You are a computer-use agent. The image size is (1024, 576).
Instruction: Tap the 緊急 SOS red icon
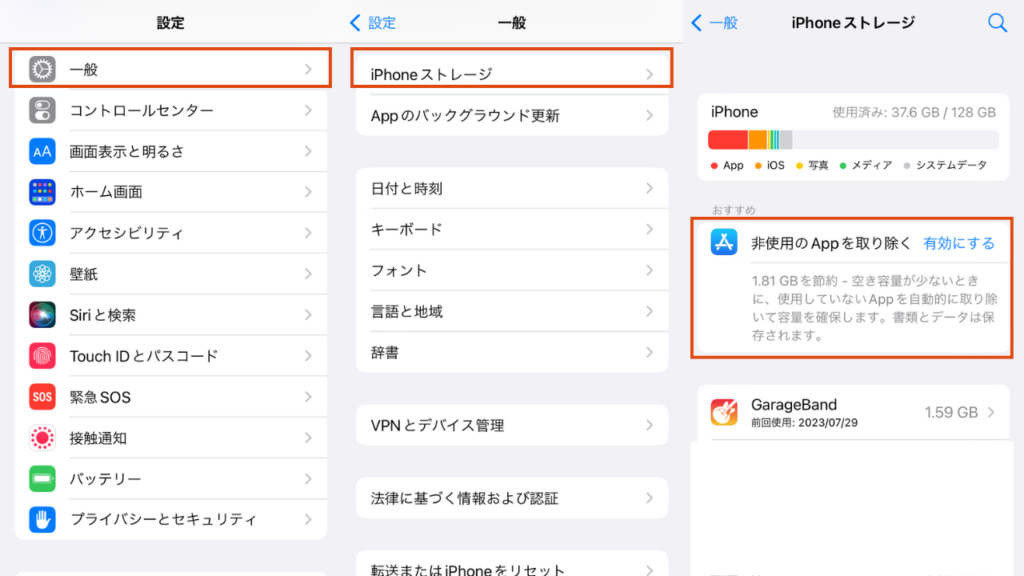[x=42, y=397]
